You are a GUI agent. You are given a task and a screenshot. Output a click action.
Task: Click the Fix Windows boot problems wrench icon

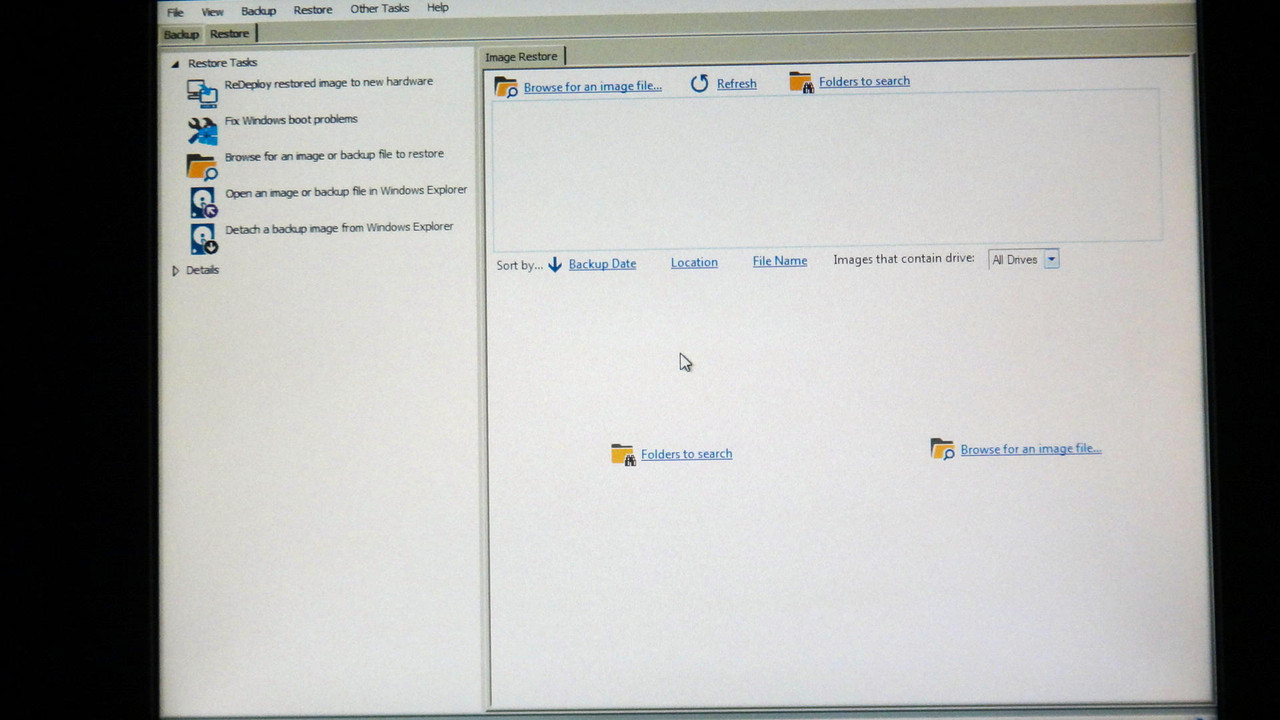point(202,130)
